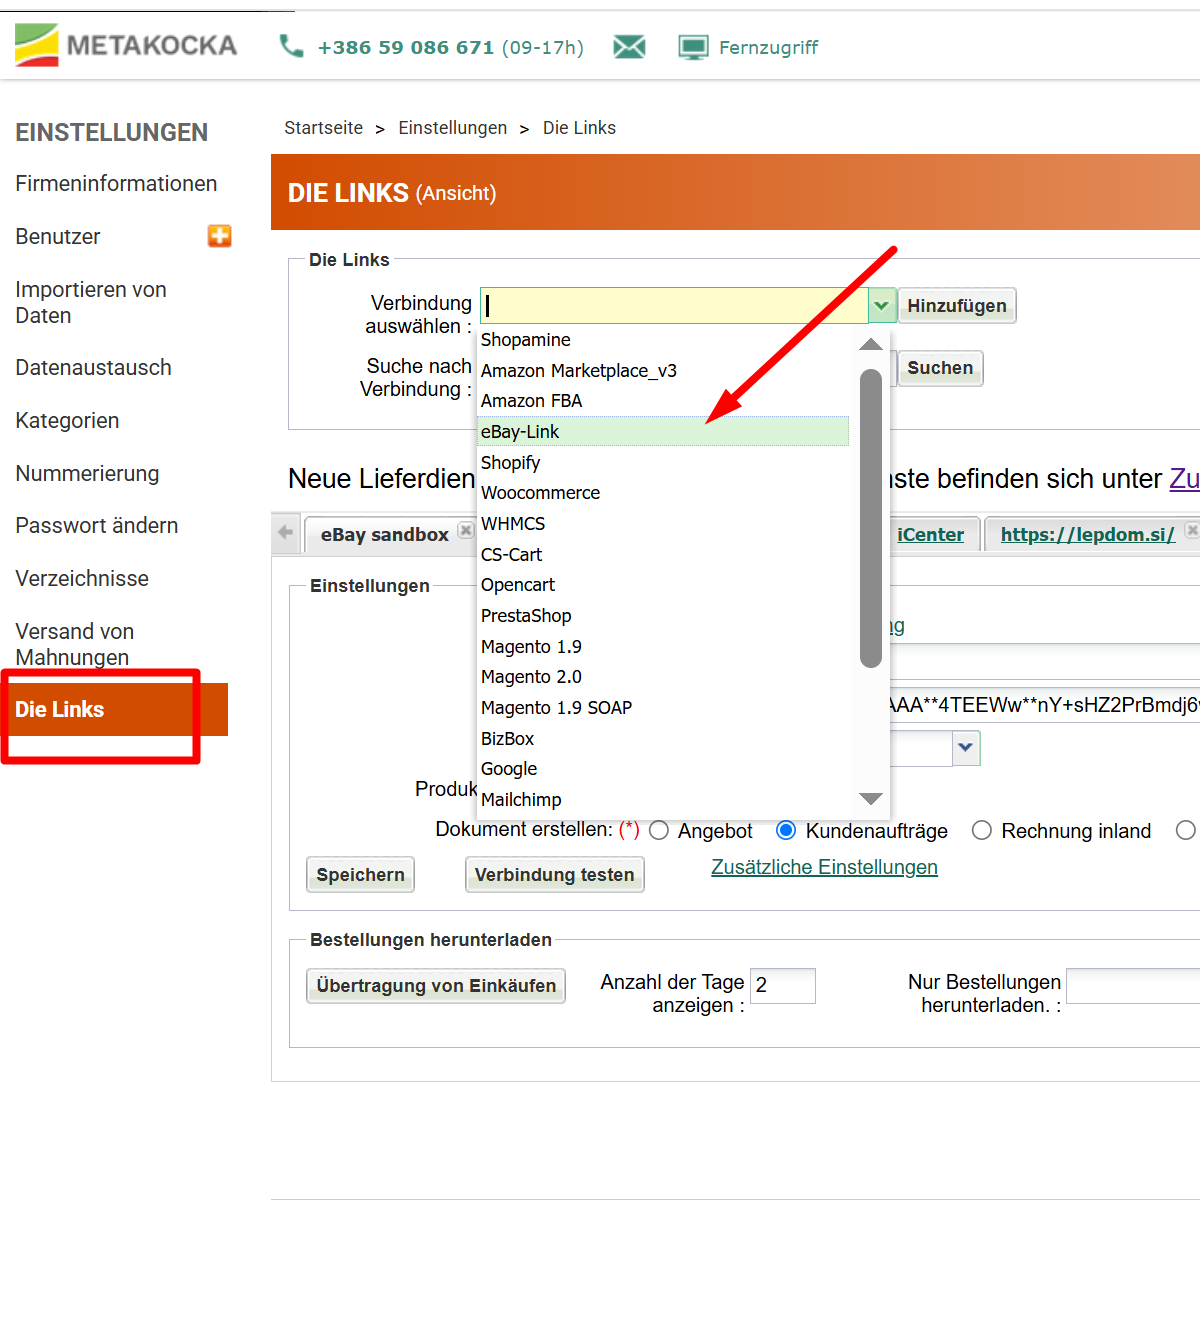
Task: Open Kategorien sidebar item
Action: click(x=67, y=421)
